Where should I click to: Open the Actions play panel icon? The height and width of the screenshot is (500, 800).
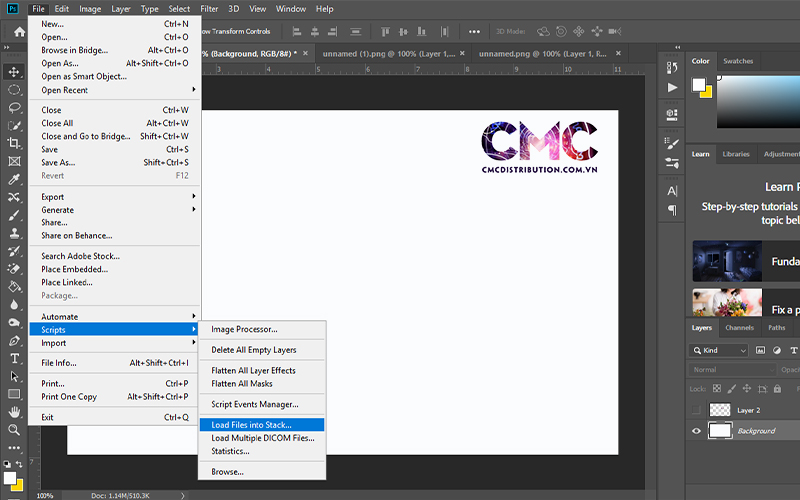(x=672, y=88)
